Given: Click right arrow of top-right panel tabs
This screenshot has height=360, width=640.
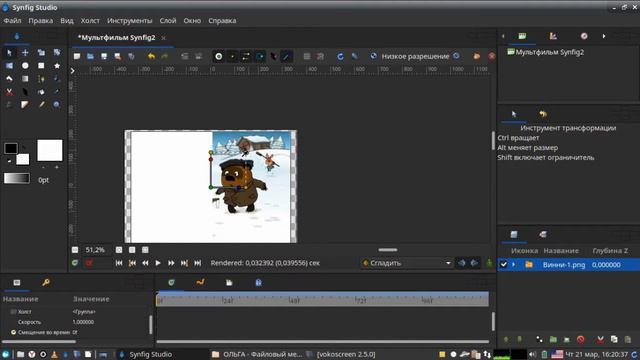Looking at the screenshot, I should pos(604,36).
